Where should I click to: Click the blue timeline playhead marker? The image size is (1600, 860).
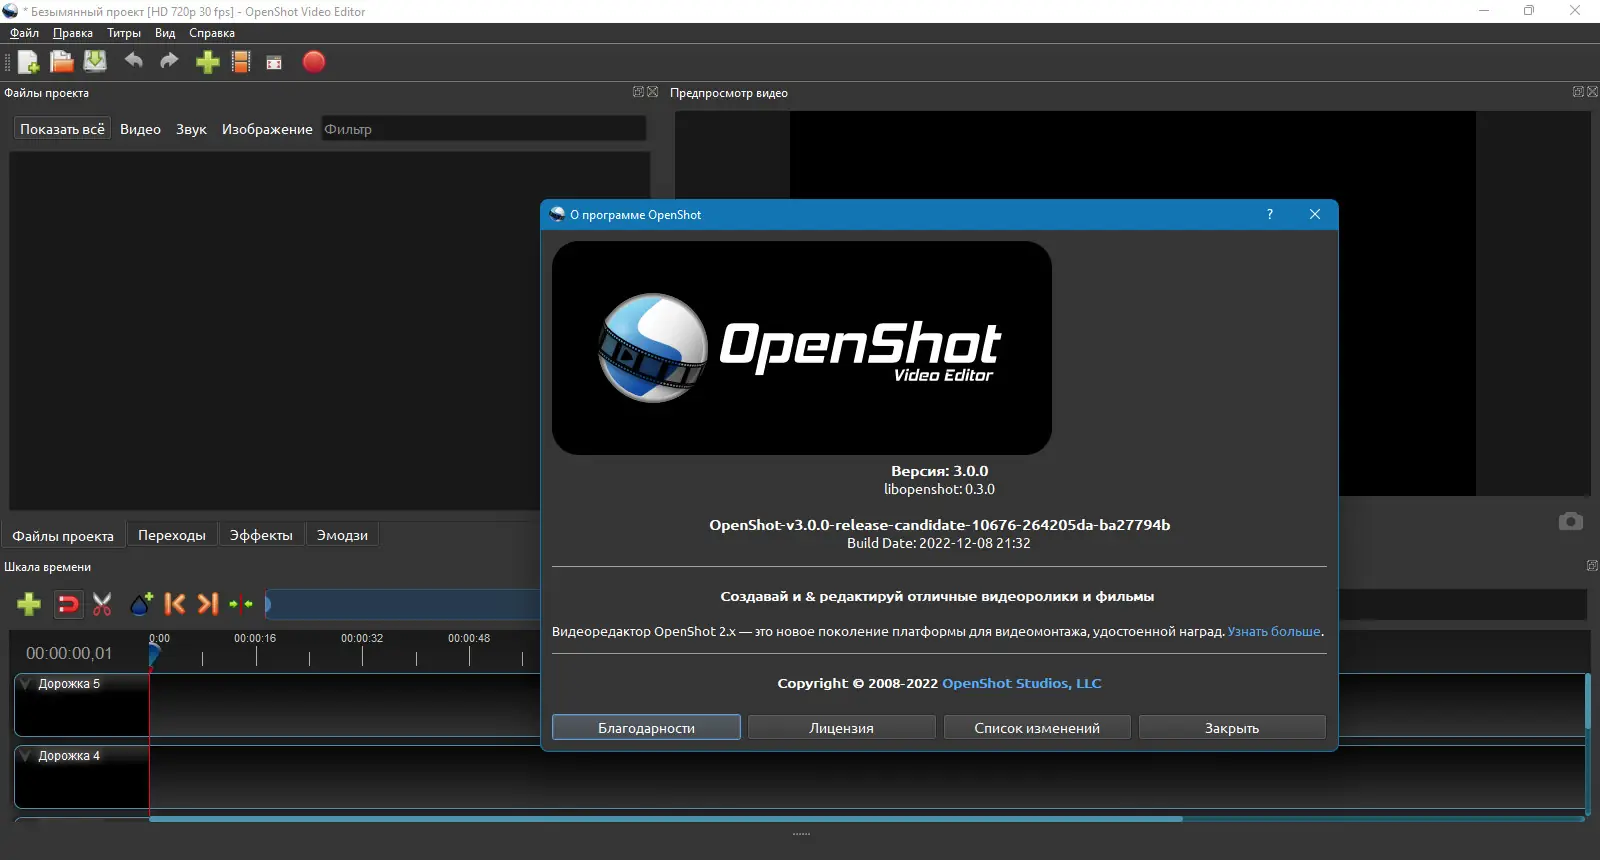click(x=154, y=655)
